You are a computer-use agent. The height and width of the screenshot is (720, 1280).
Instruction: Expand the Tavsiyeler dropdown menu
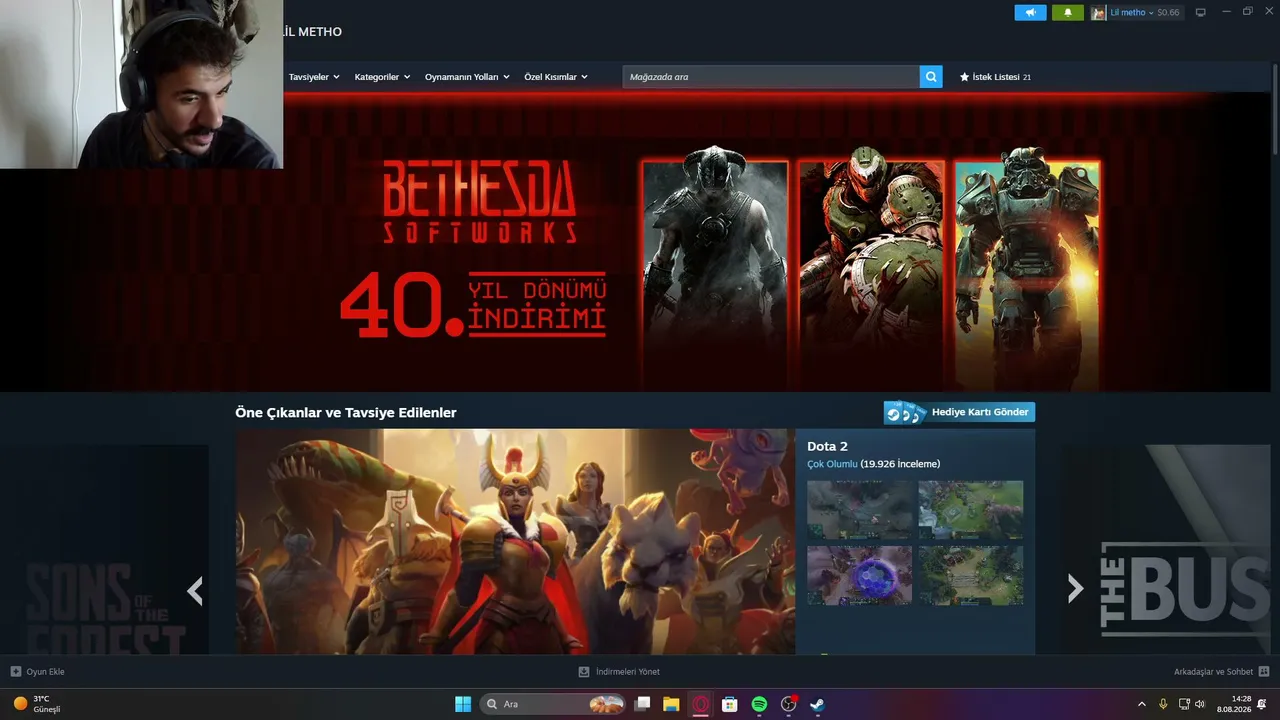pos(314,77)
